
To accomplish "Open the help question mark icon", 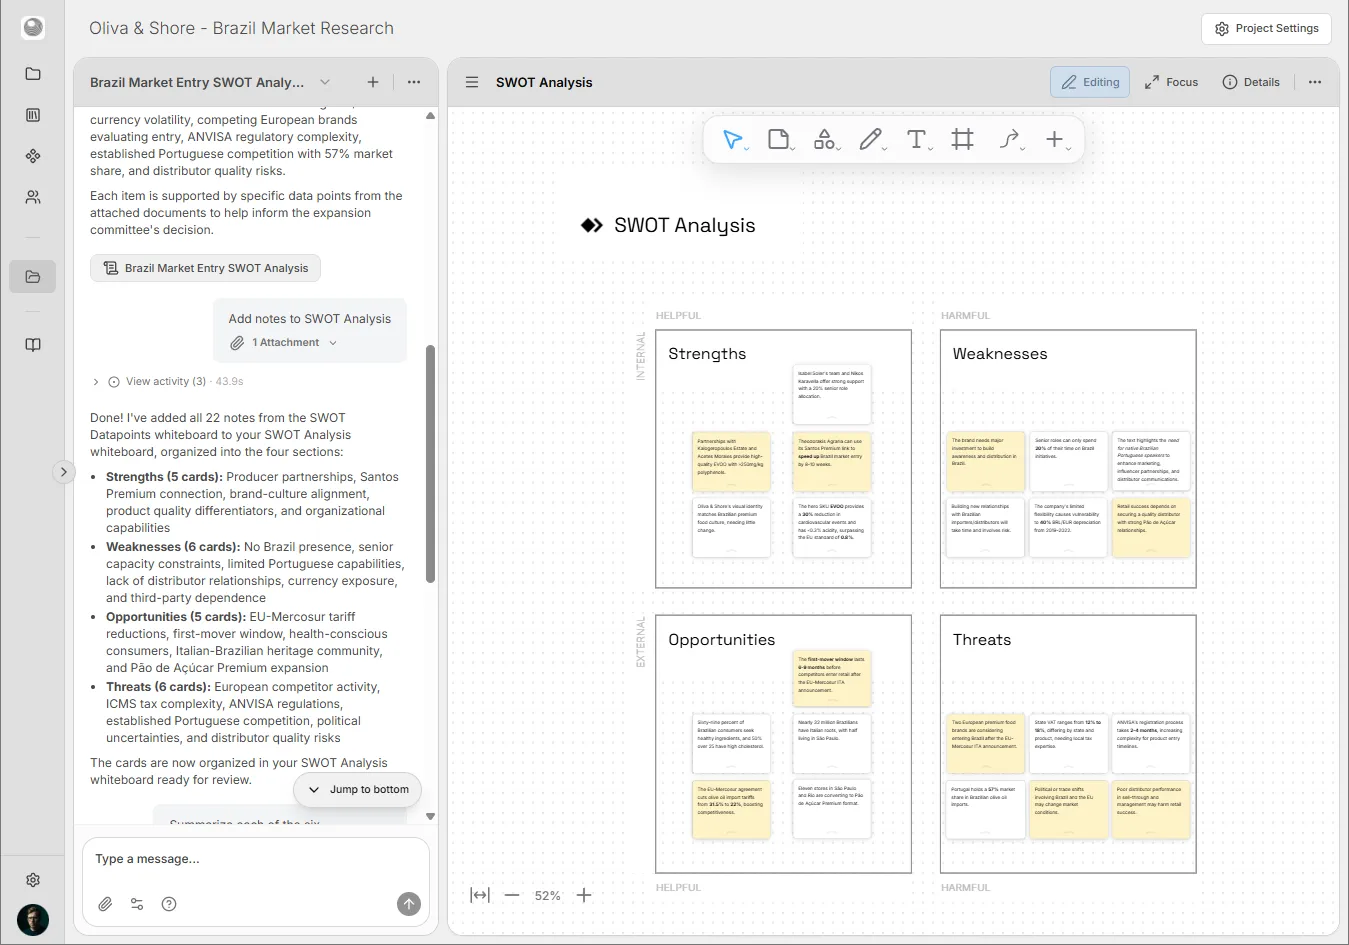I will click(x=169, y=904).
